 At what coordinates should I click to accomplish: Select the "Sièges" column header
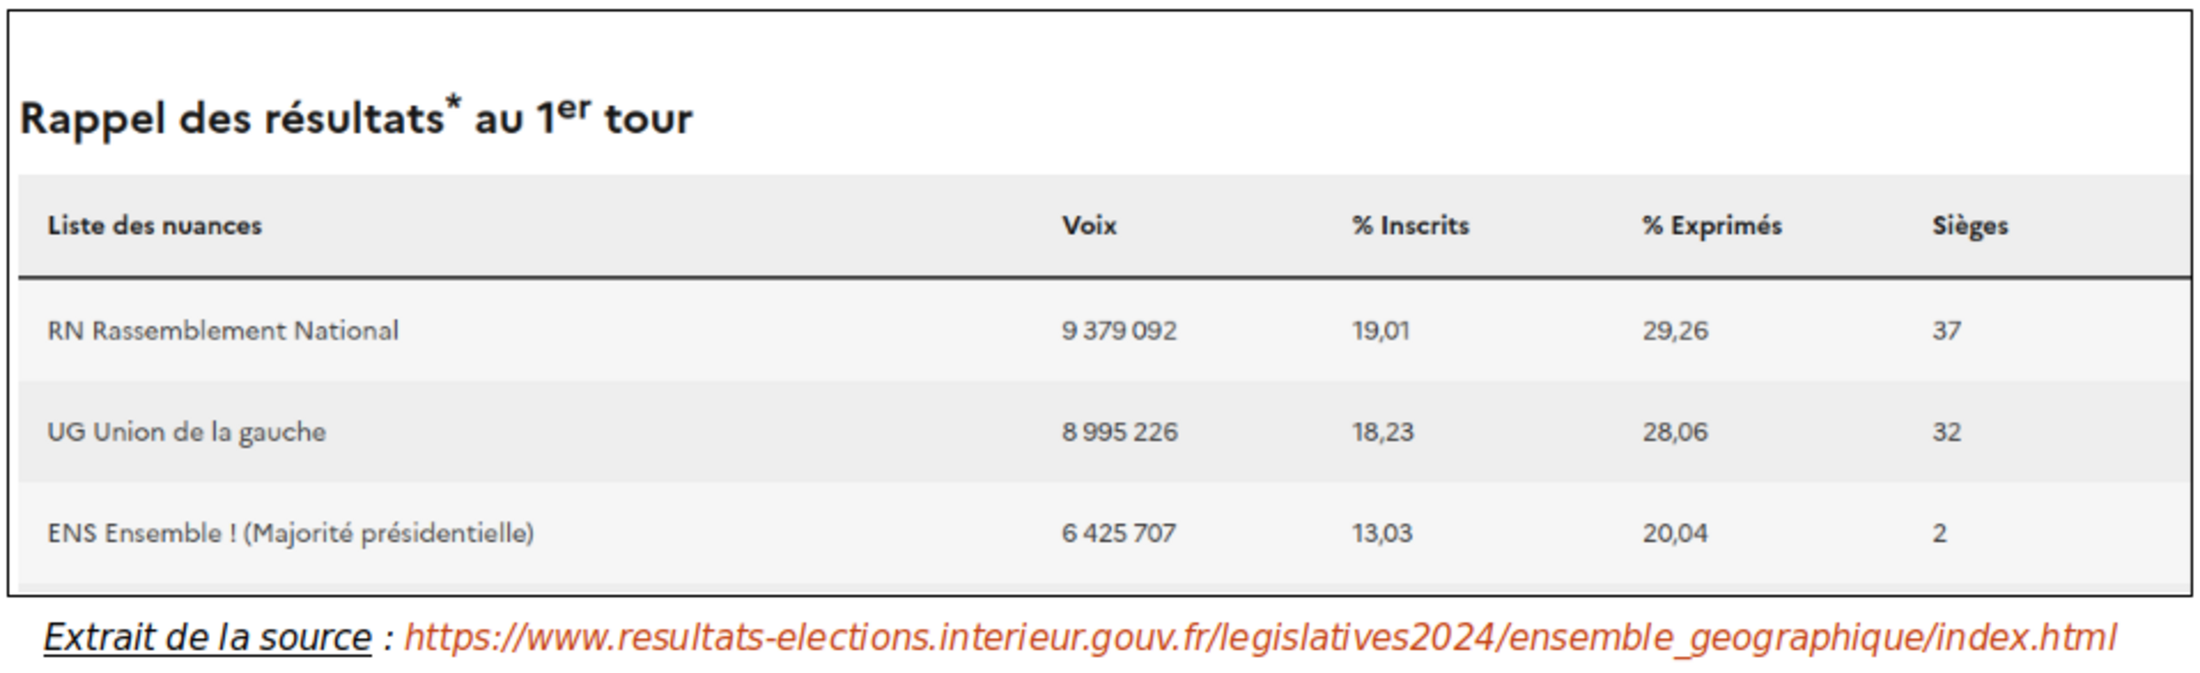[x=1970, y=226]
